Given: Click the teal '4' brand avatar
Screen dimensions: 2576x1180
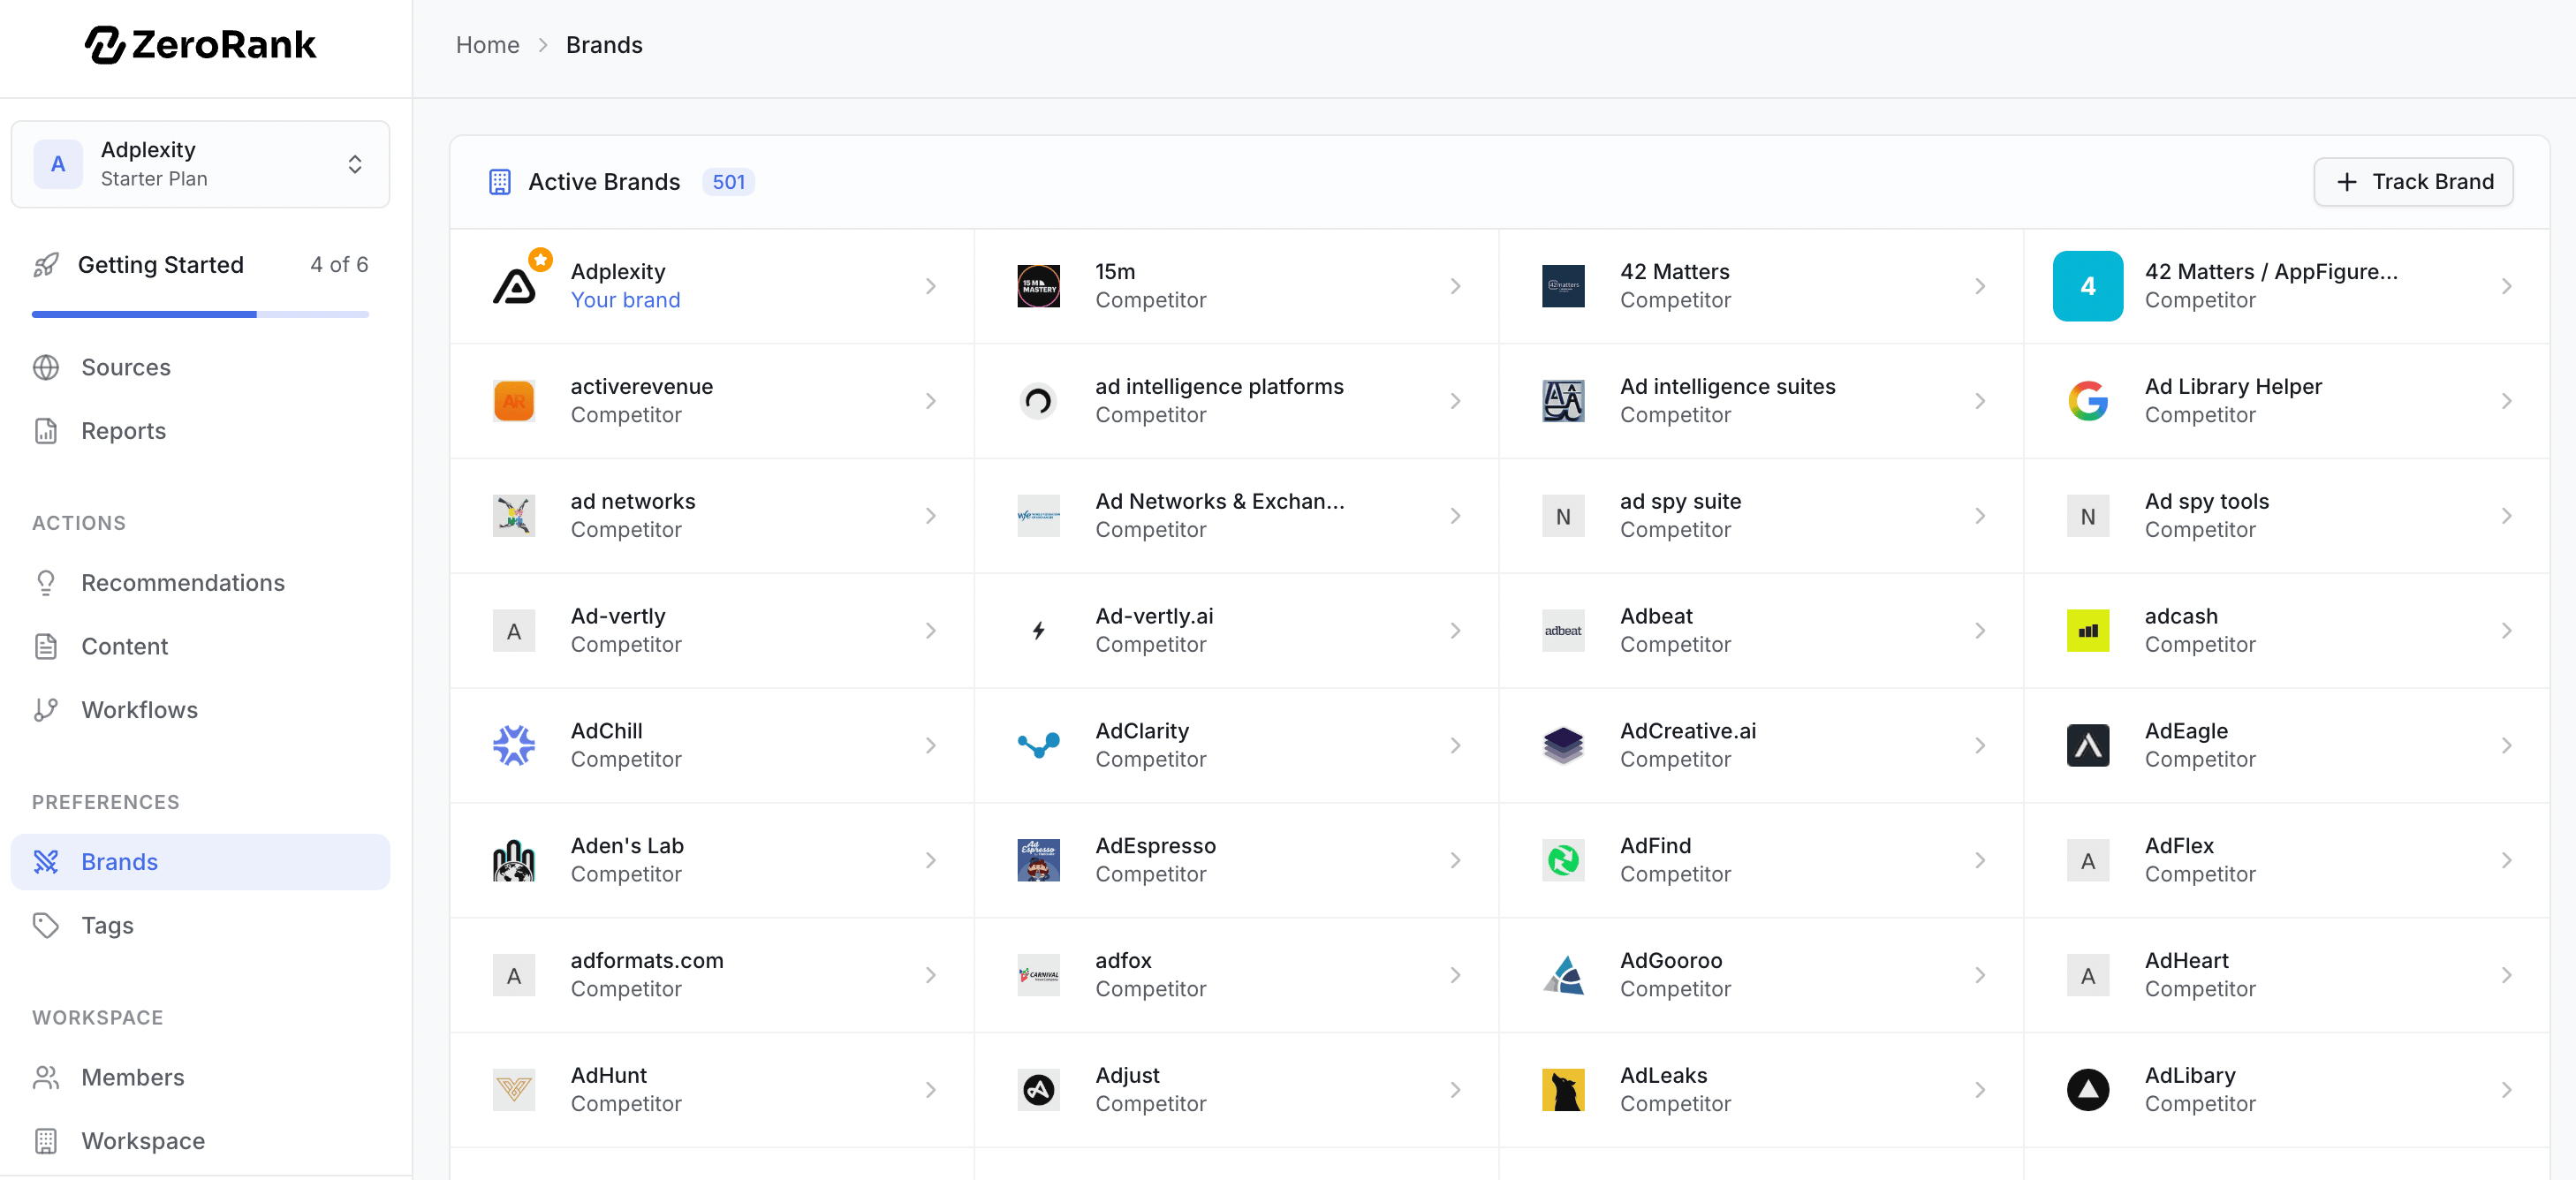Looking at the screenshot, I should (2088, 286).
